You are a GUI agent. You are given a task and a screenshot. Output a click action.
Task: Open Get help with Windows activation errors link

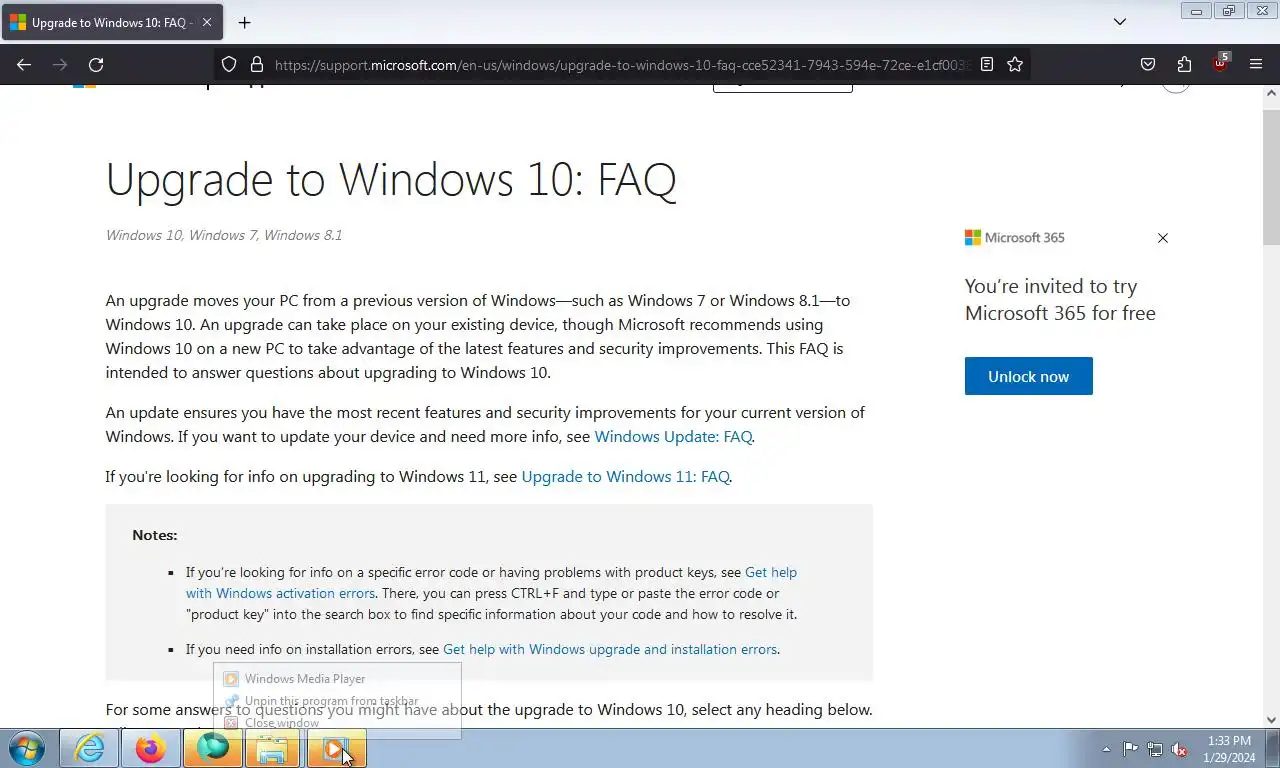(491, 583)
